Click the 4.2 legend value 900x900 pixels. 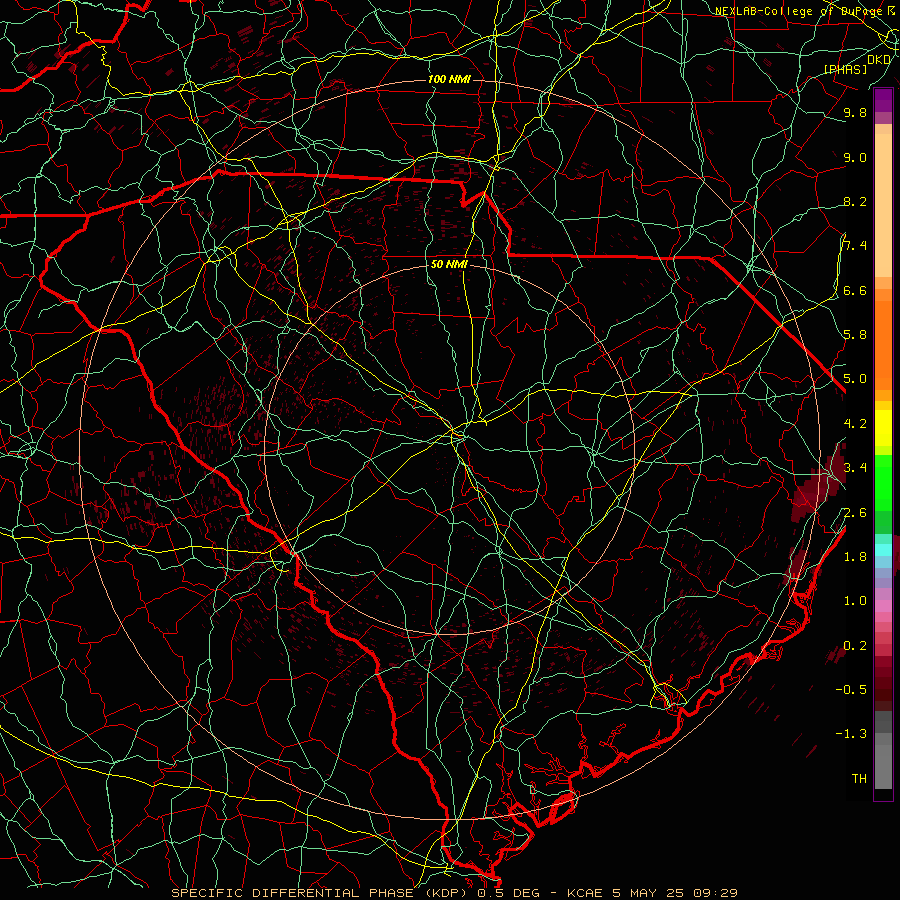coord(855,423)
